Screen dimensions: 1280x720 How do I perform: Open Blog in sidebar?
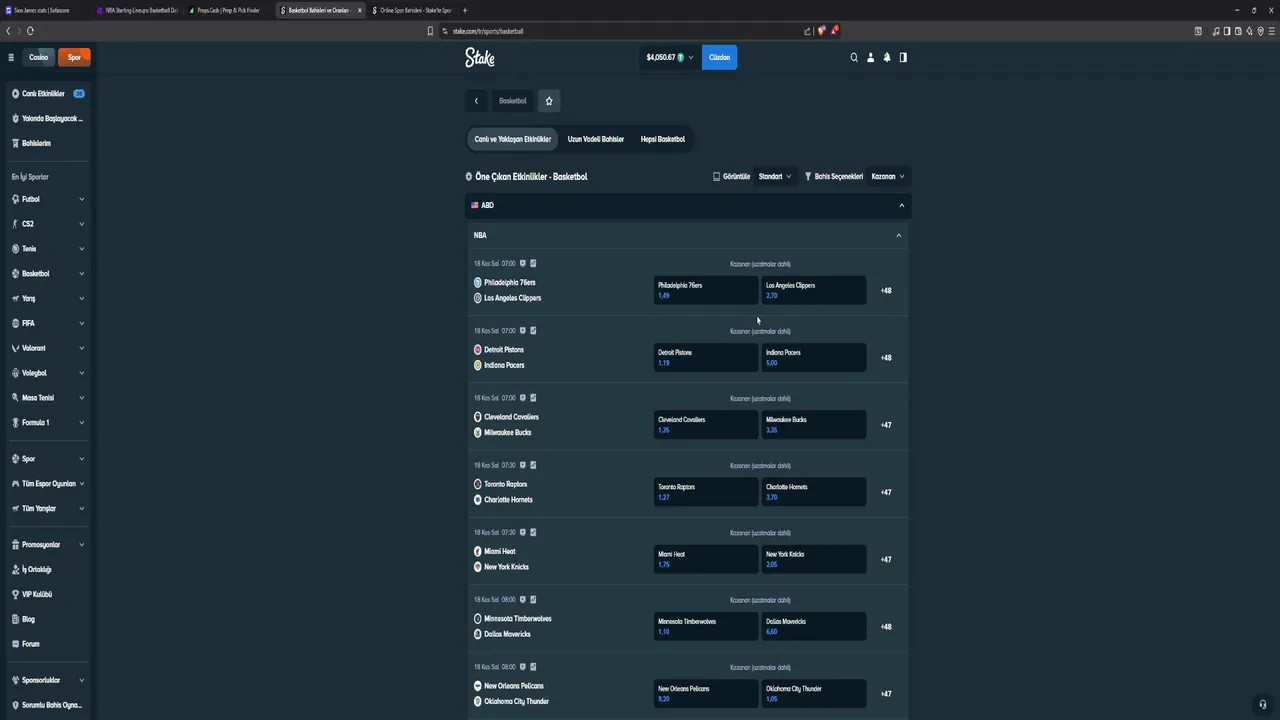tap(48, 619)
